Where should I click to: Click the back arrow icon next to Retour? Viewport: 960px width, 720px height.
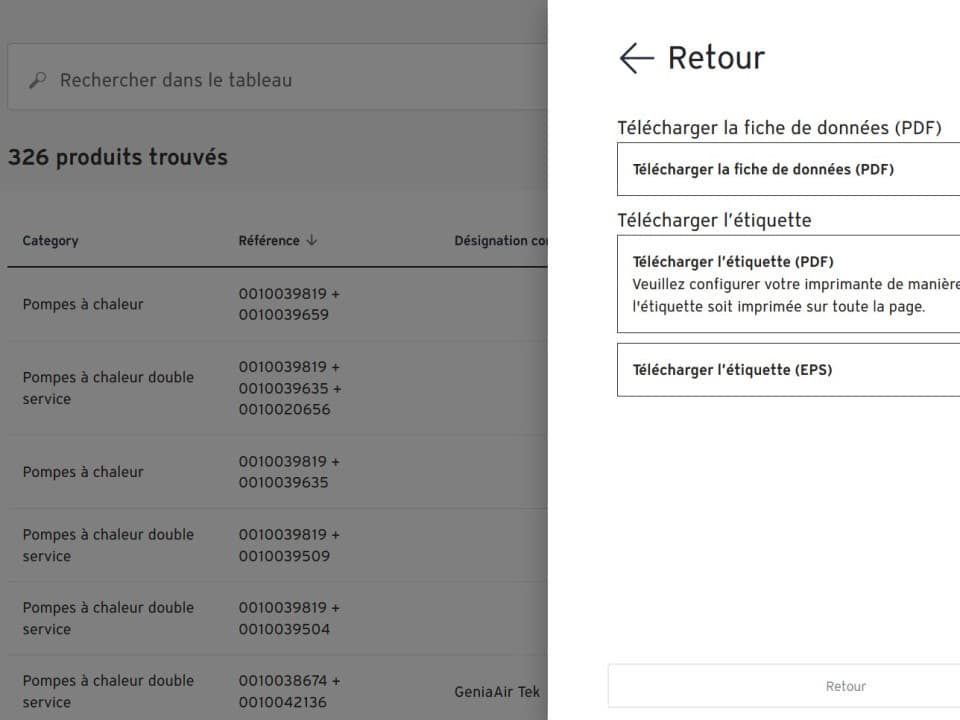[636, 58]
